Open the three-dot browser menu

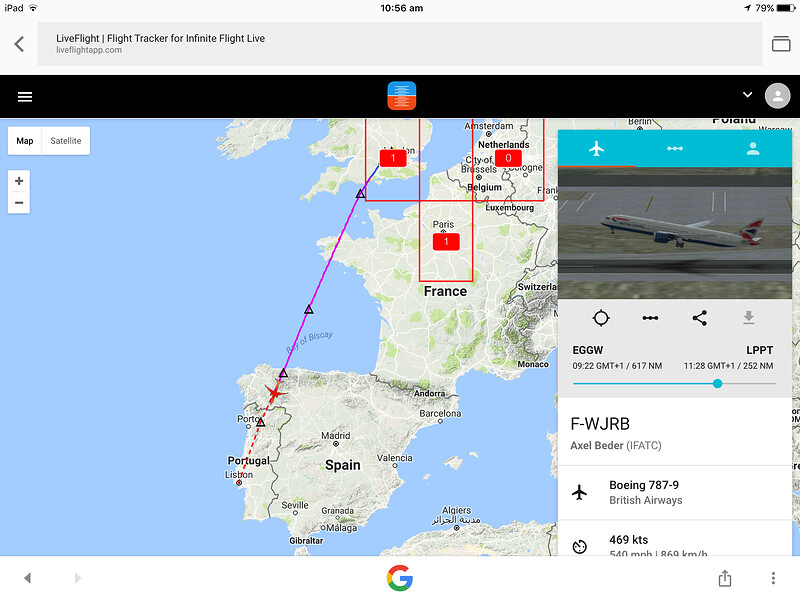coord(773,578)
